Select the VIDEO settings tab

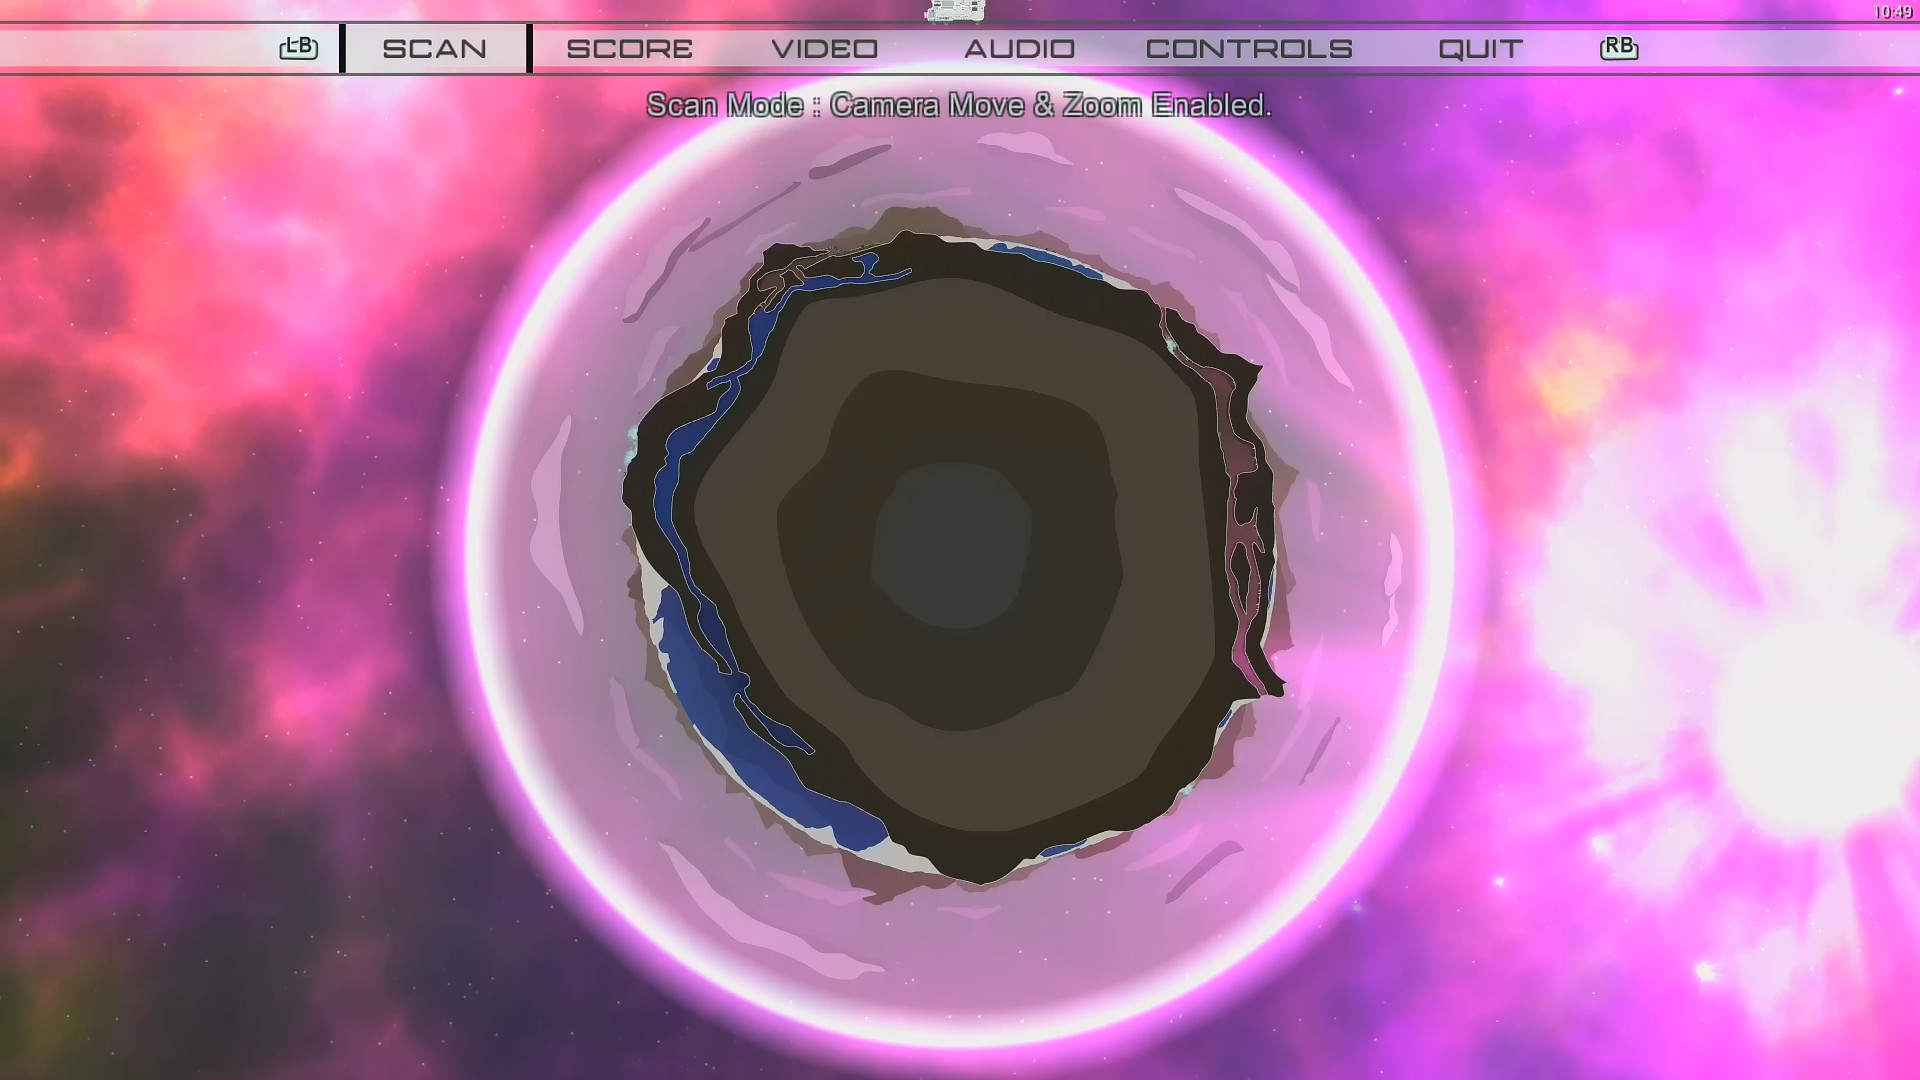point(823,48)
